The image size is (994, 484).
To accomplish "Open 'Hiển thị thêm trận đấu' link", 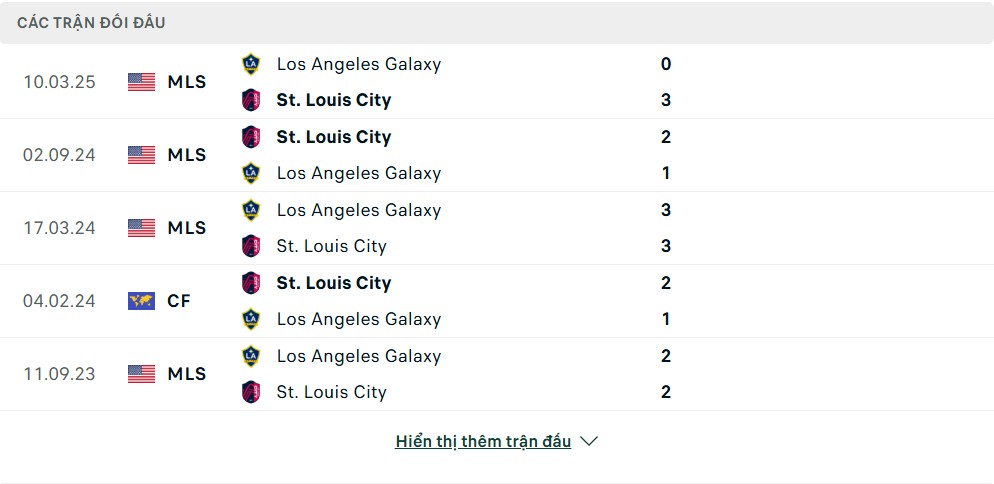I will pyautogui.click(x=483, y=441).
